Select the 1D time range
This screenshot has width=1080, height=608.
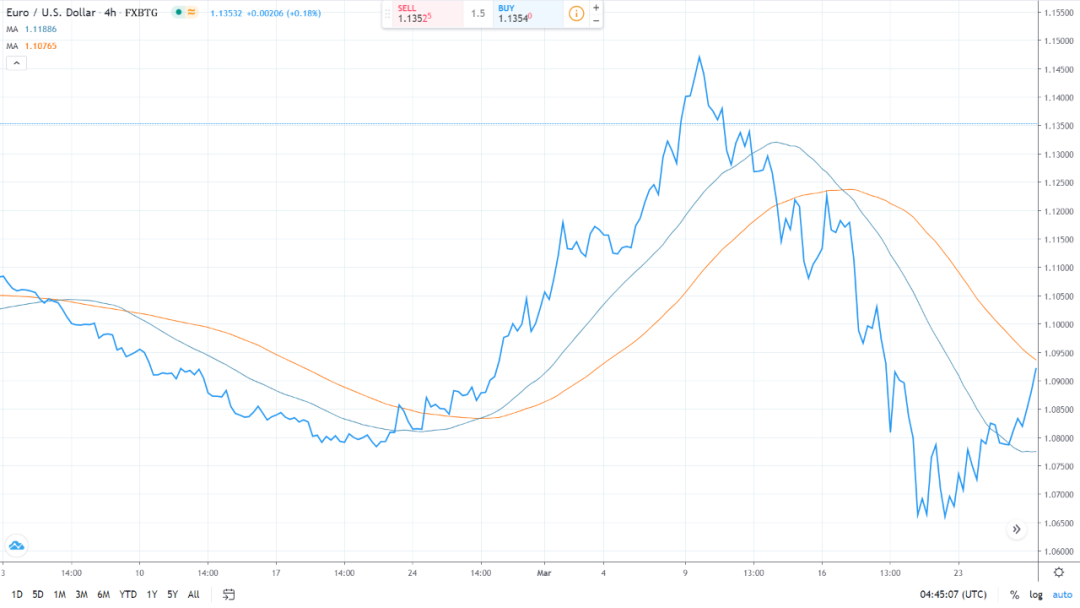(17, 594)
